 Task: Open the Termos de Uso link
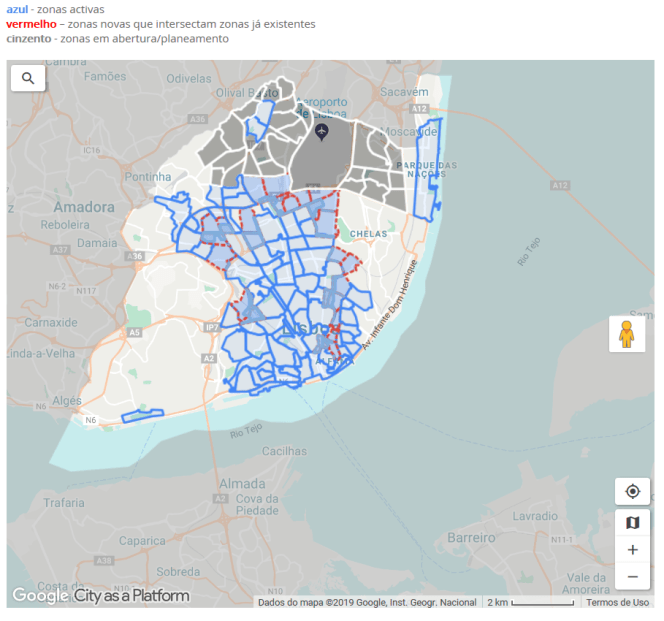[617, 603]
